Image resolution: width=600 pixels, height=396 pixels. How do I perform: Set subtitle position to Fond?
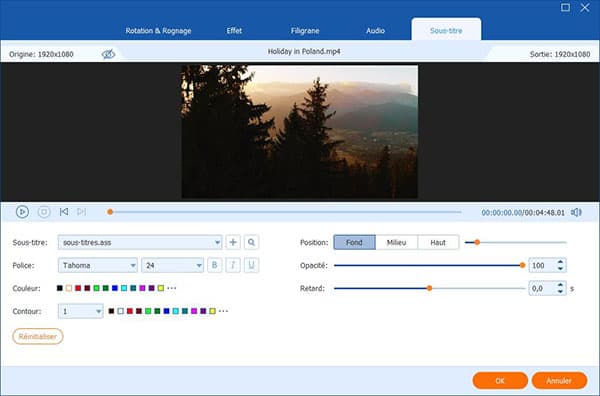pos(354,242)
